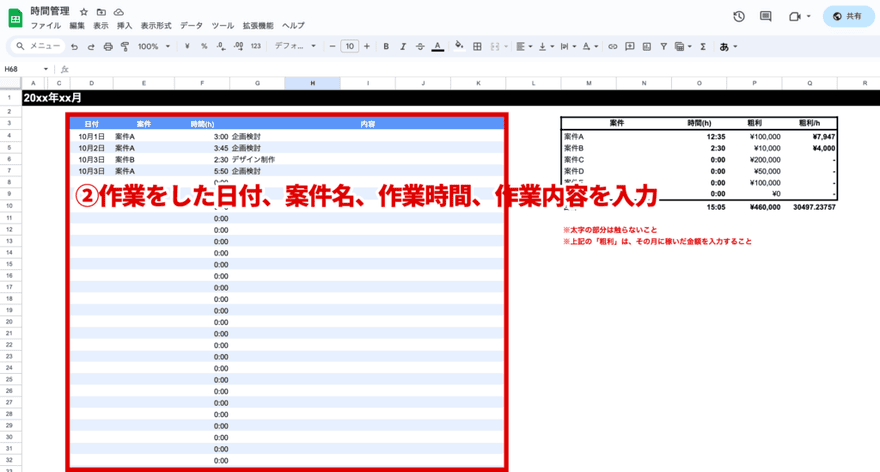
Task: Decrease decimal places
Action: pyautogui.click(x=221, y=47)
